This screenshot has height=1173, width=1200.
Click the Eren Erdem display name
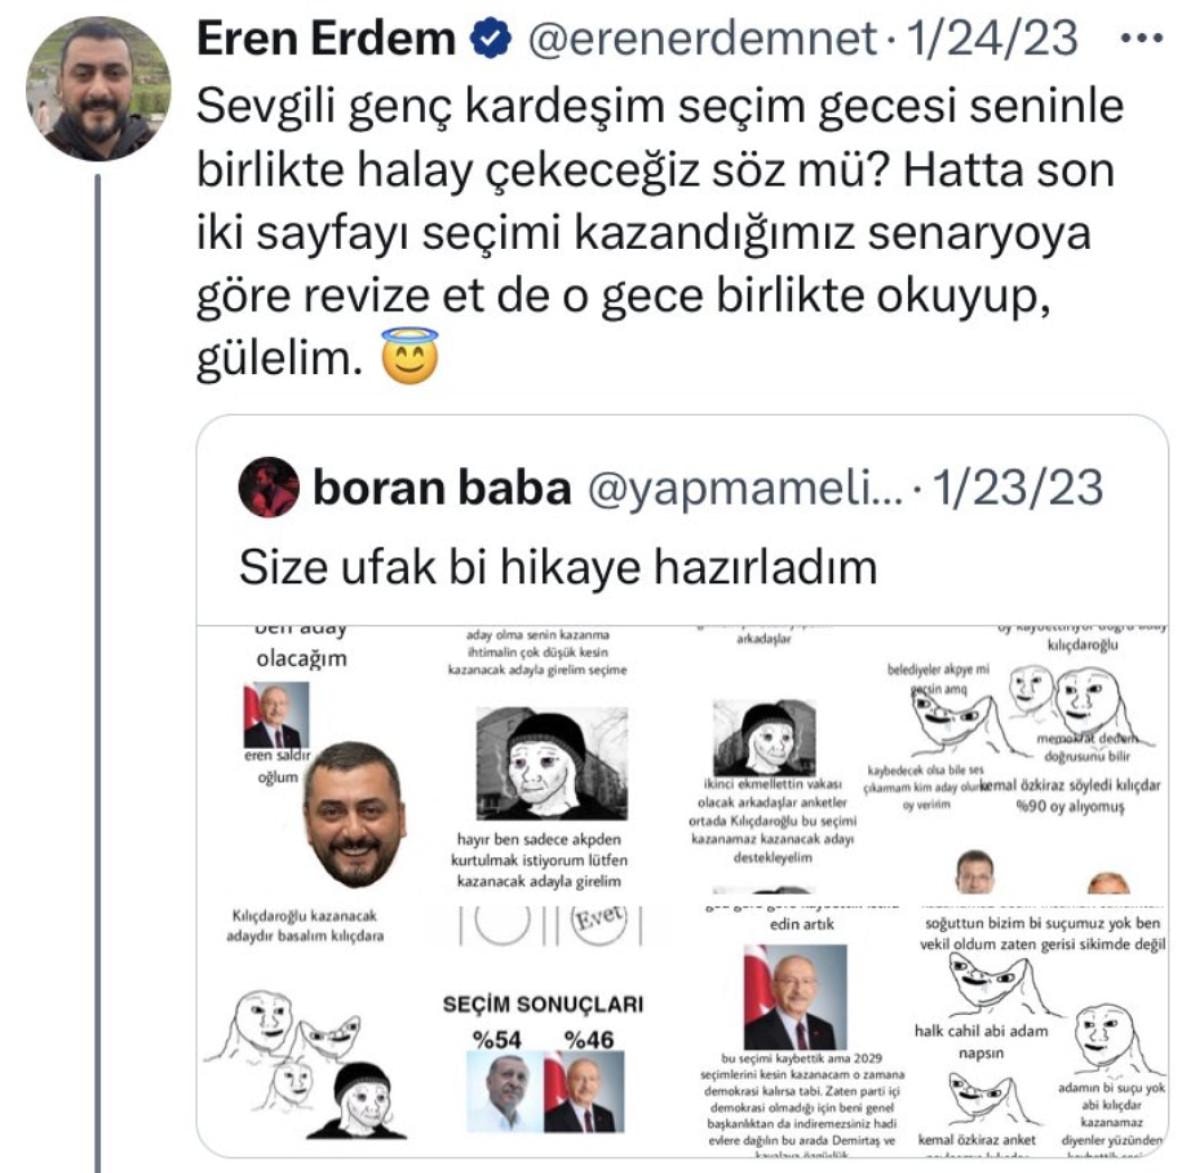[326, 40]
